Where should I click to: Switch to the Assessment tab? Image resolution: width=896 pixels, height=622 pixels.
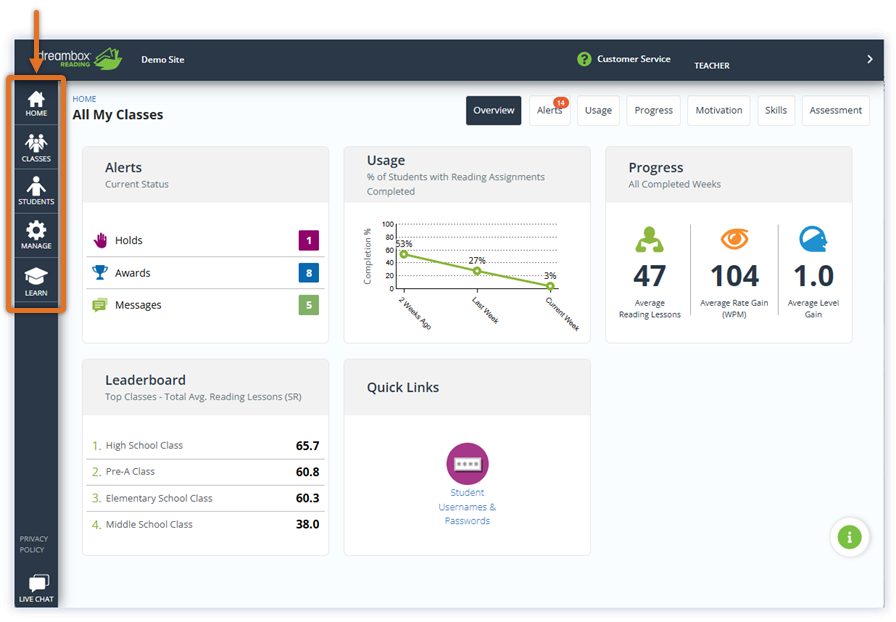point(835,110)
